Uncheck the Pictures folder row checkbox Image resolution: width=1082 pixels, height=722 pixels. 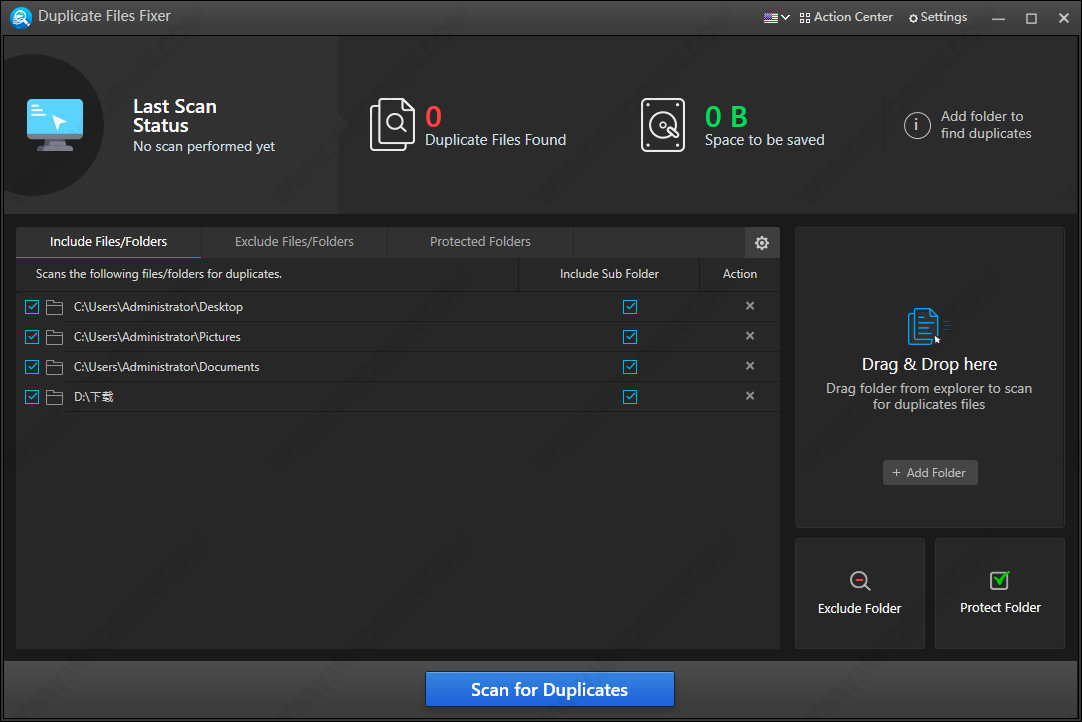[x=32, y=337]
